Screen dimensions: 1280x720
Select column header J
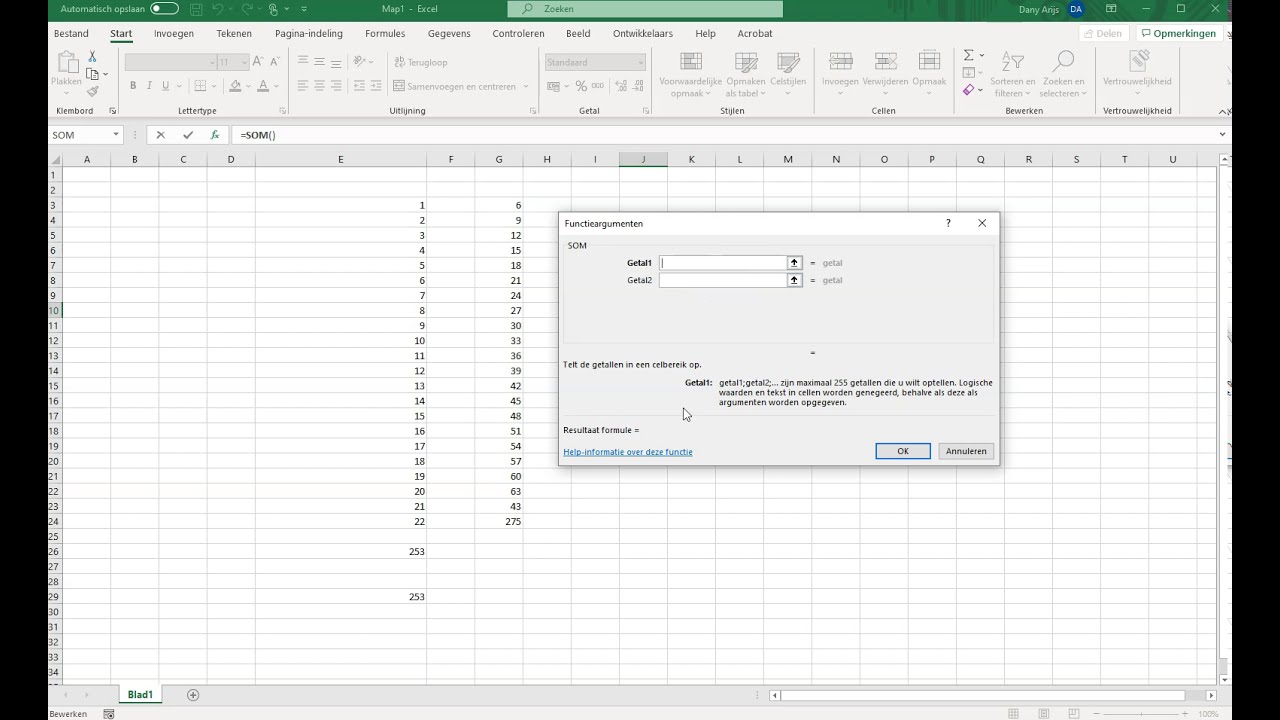tap(643, 159)
